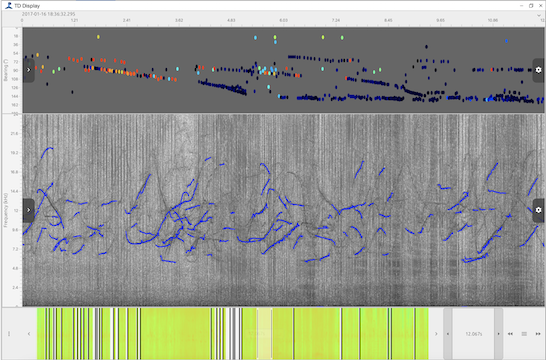
Task: Click the rewind double-arrow playback button
Action: 510,334
